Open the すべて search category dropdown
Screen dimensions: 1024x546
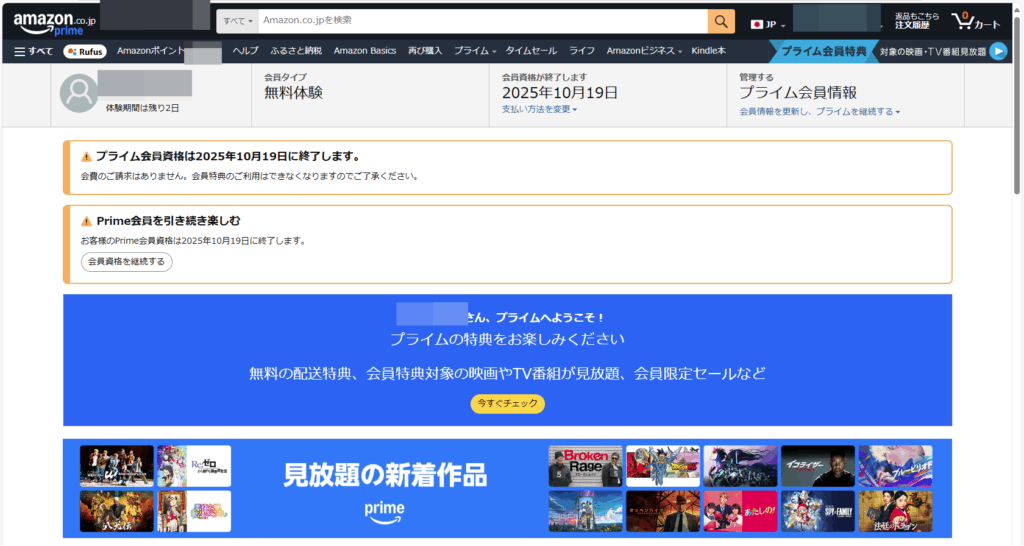pos(238,21)
